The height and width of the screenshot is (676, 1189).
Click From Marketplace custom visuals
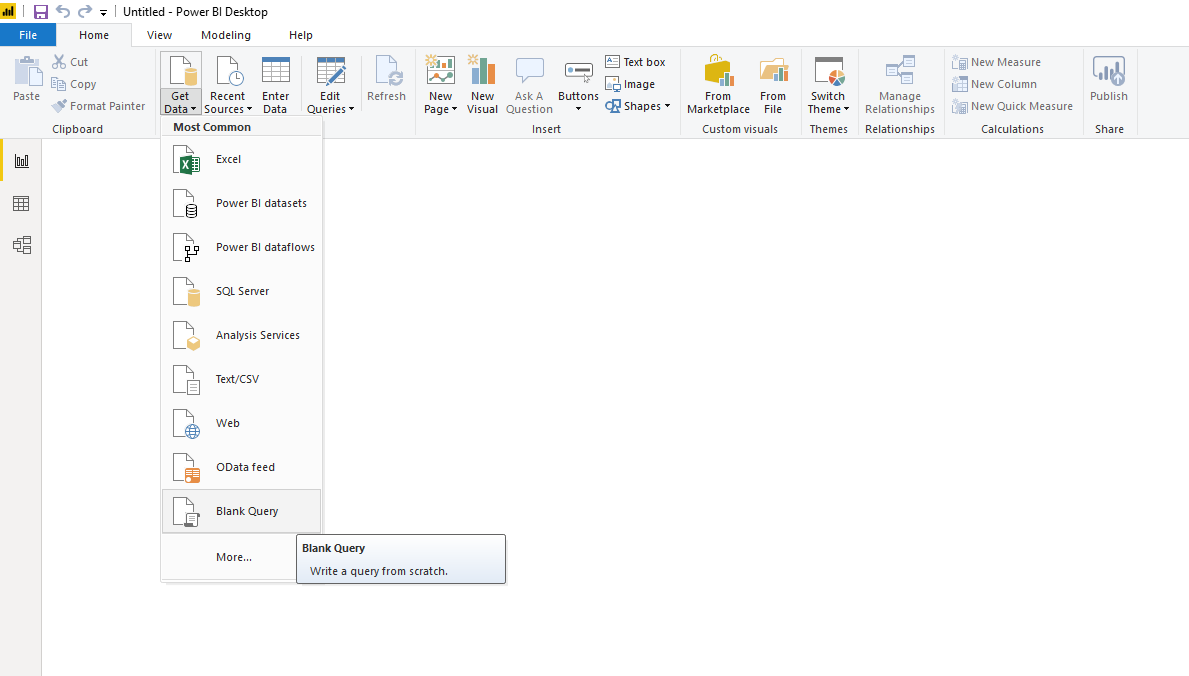pyautogui.click(x=718, y=83)
